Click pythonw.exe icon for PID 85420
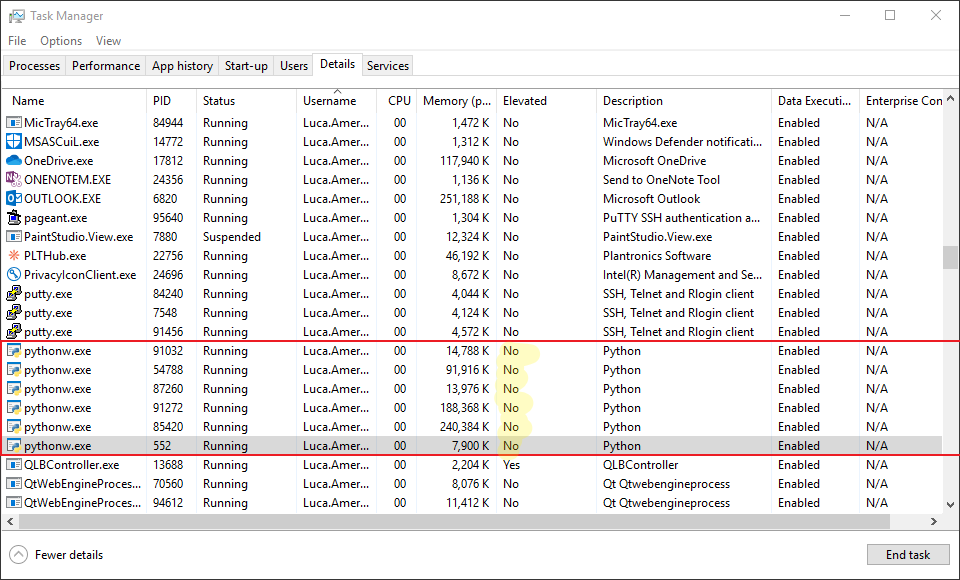 point(13,427)
